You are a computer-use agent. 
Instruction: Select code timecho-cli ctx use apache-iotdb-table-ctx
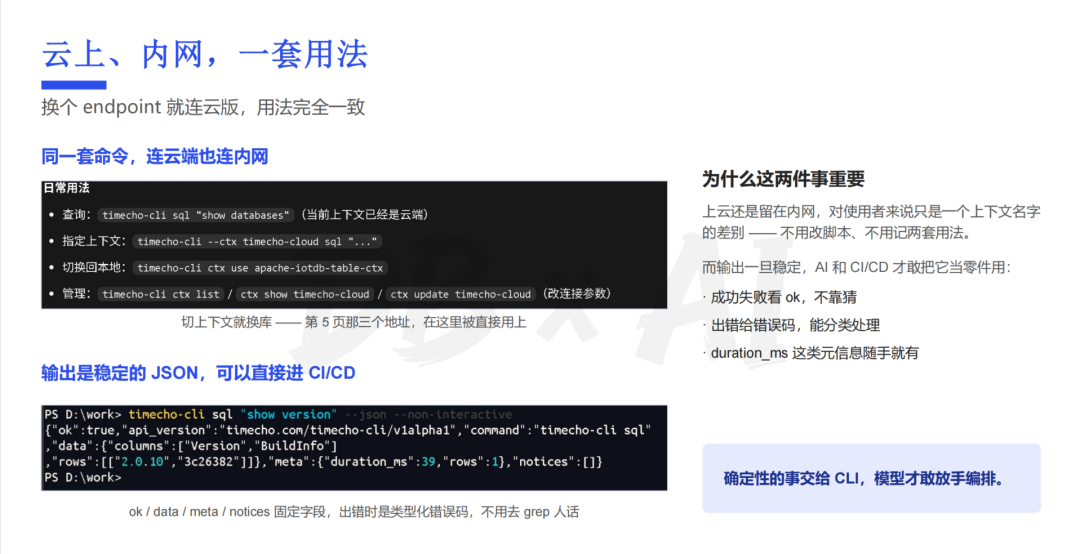(x=260, y=267)
